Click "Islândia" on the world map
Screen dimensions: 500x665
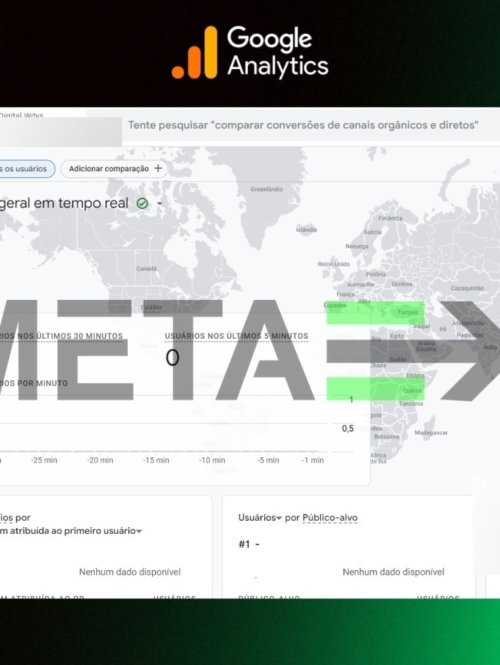click(x=306, y=229)
